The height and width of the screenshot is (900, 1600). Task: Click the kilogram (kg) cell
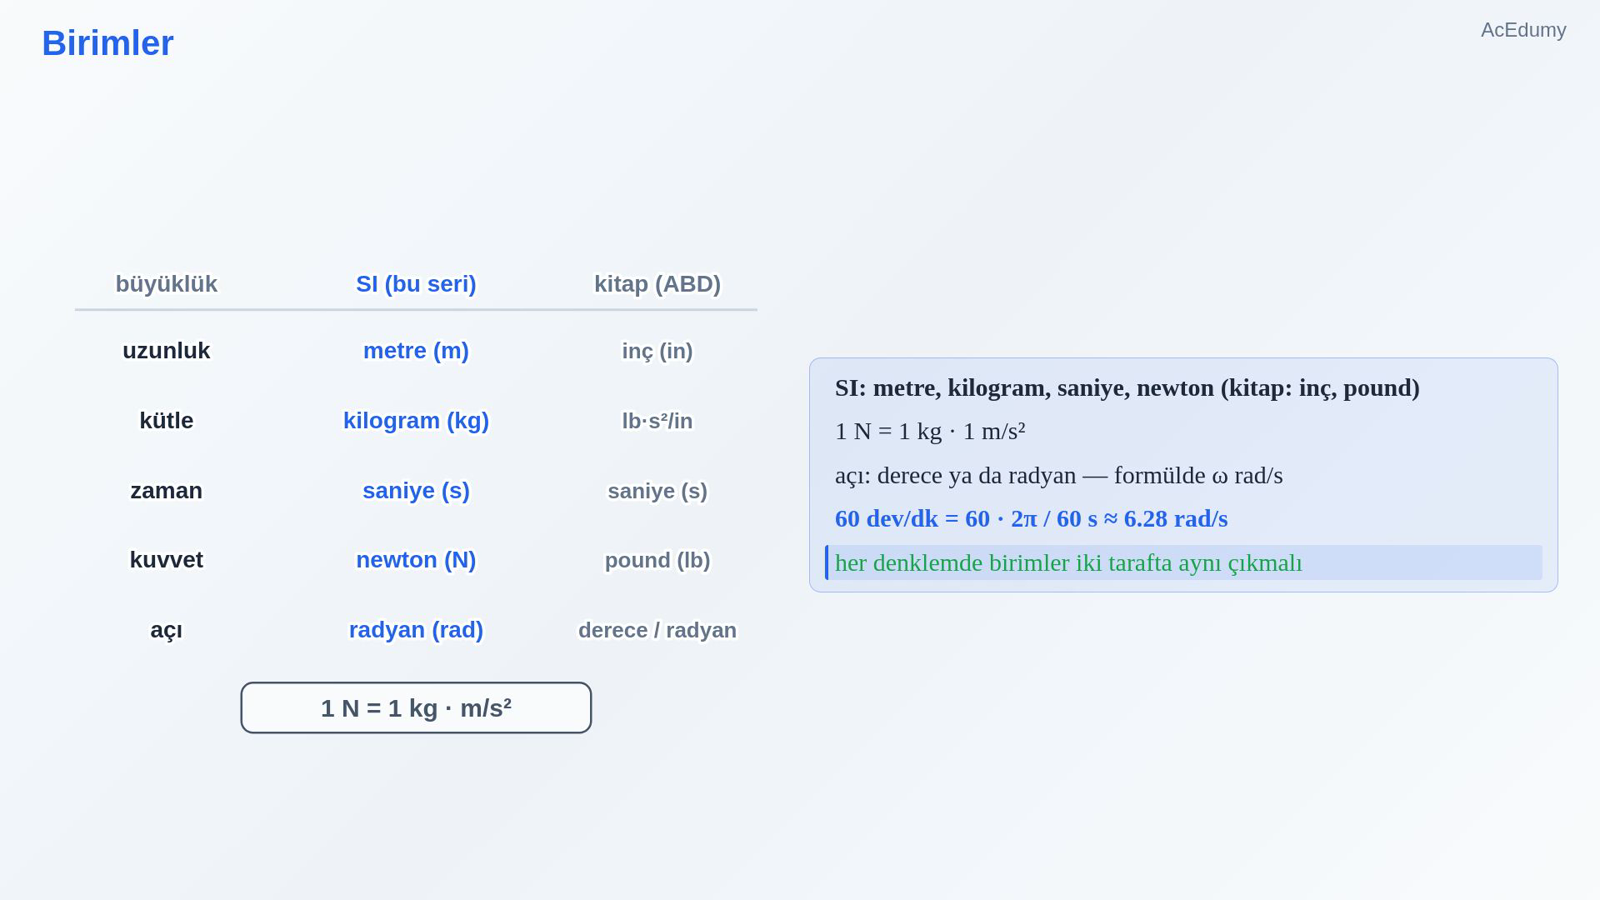(x=416, y=421)
